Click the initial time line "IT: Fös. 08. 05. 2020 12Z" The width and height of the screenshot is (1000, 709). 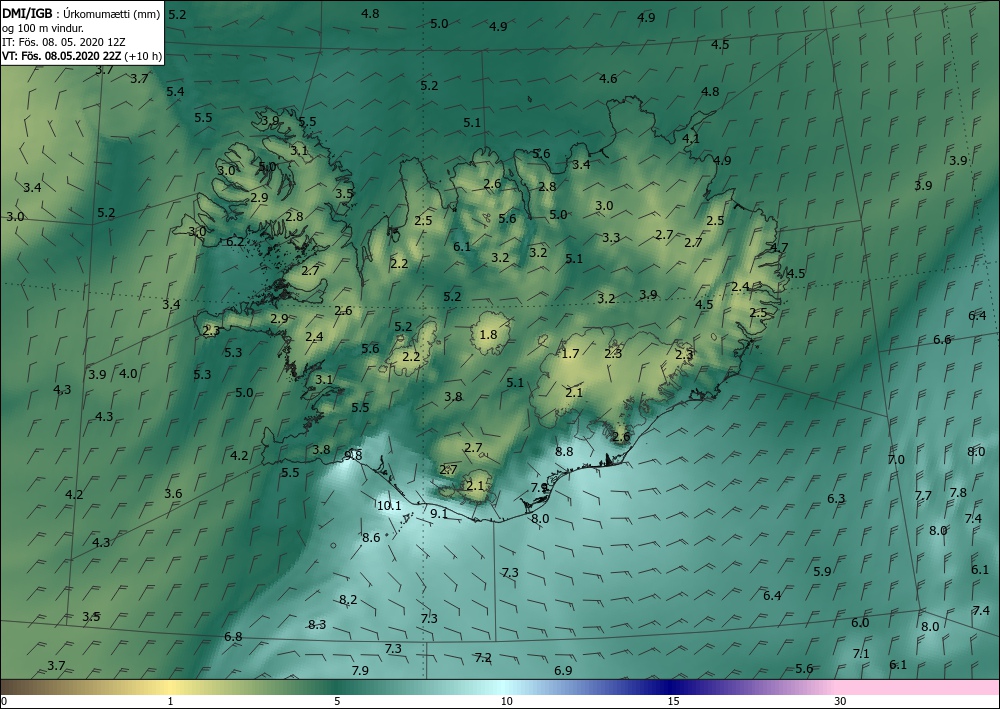(64, 41)
